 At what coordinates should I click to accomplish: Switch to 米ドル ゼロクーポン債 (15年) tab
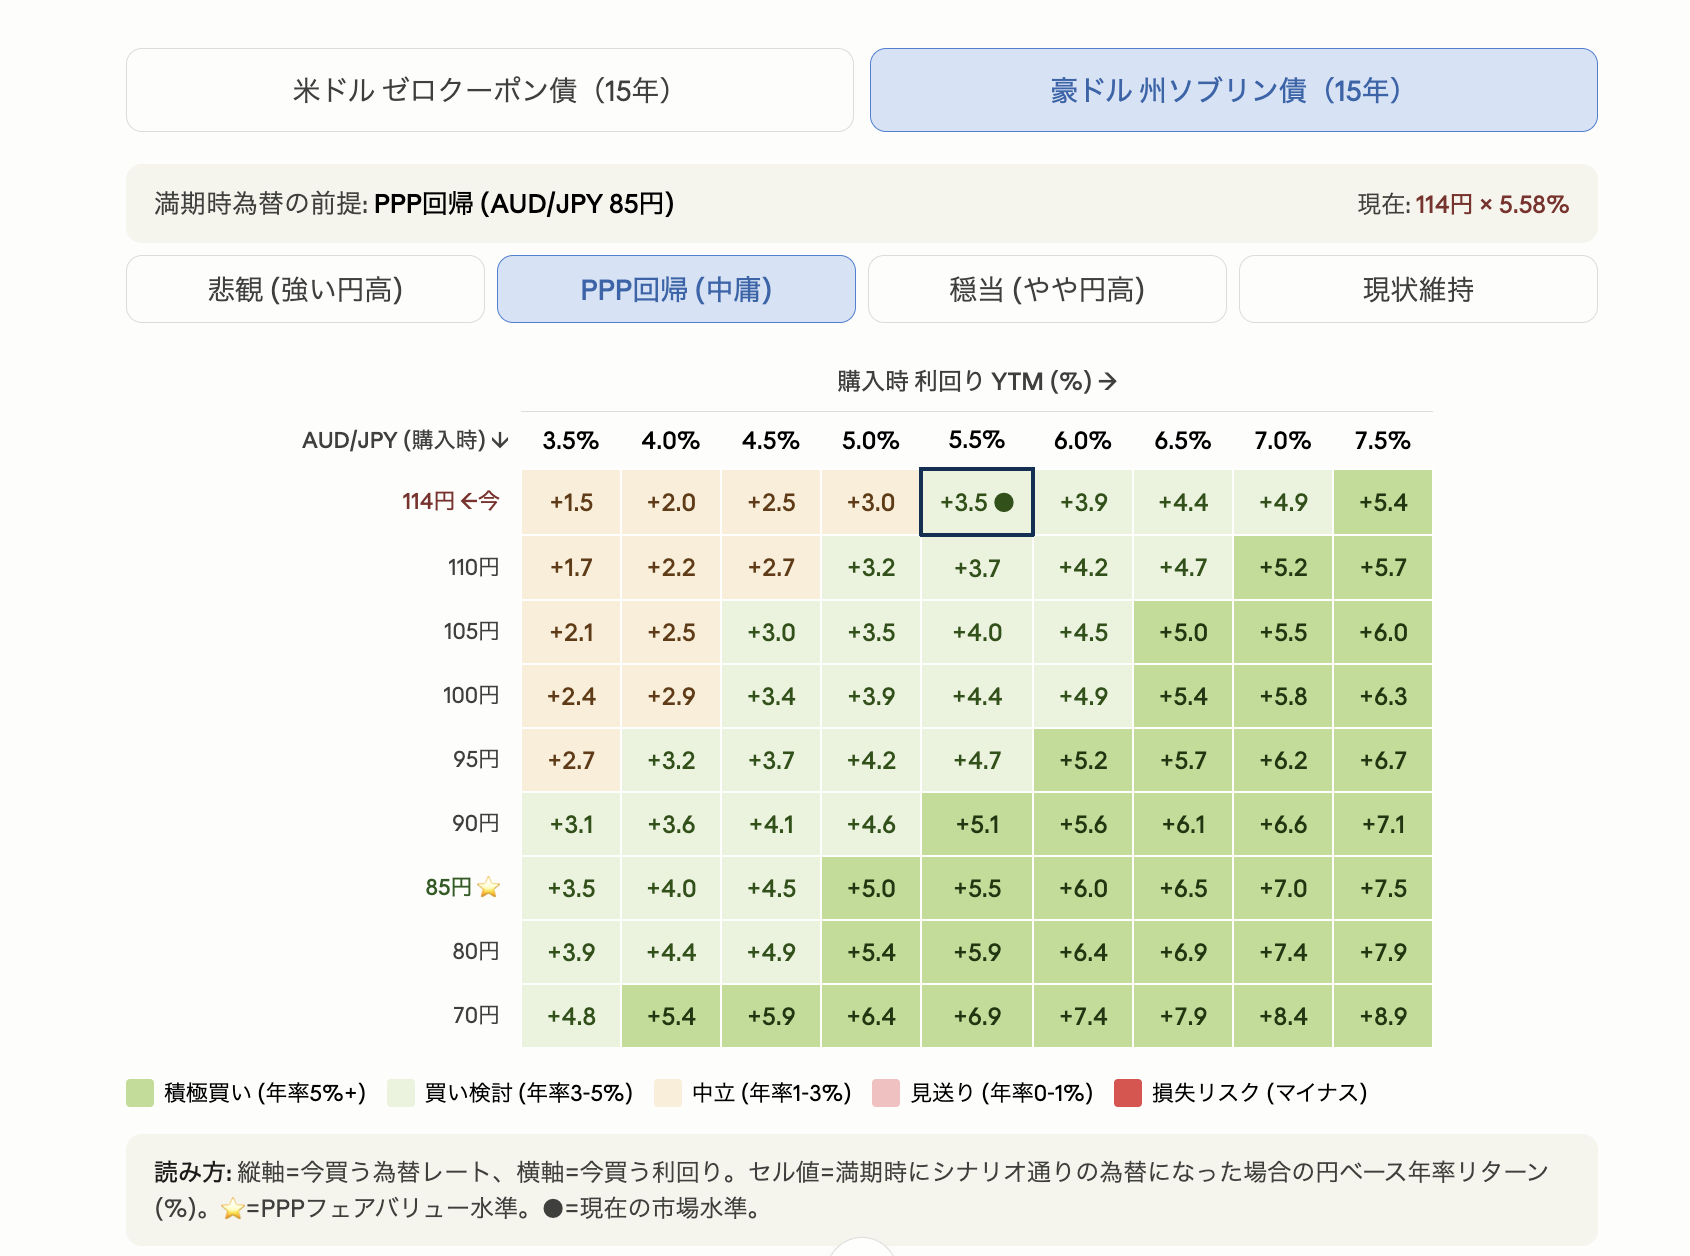[489, 90]
